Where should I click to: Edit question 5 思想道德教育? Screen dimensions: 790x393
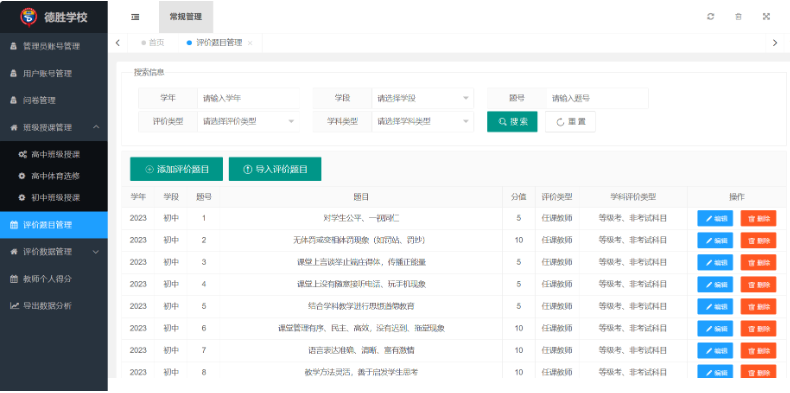tap(715, 306)
